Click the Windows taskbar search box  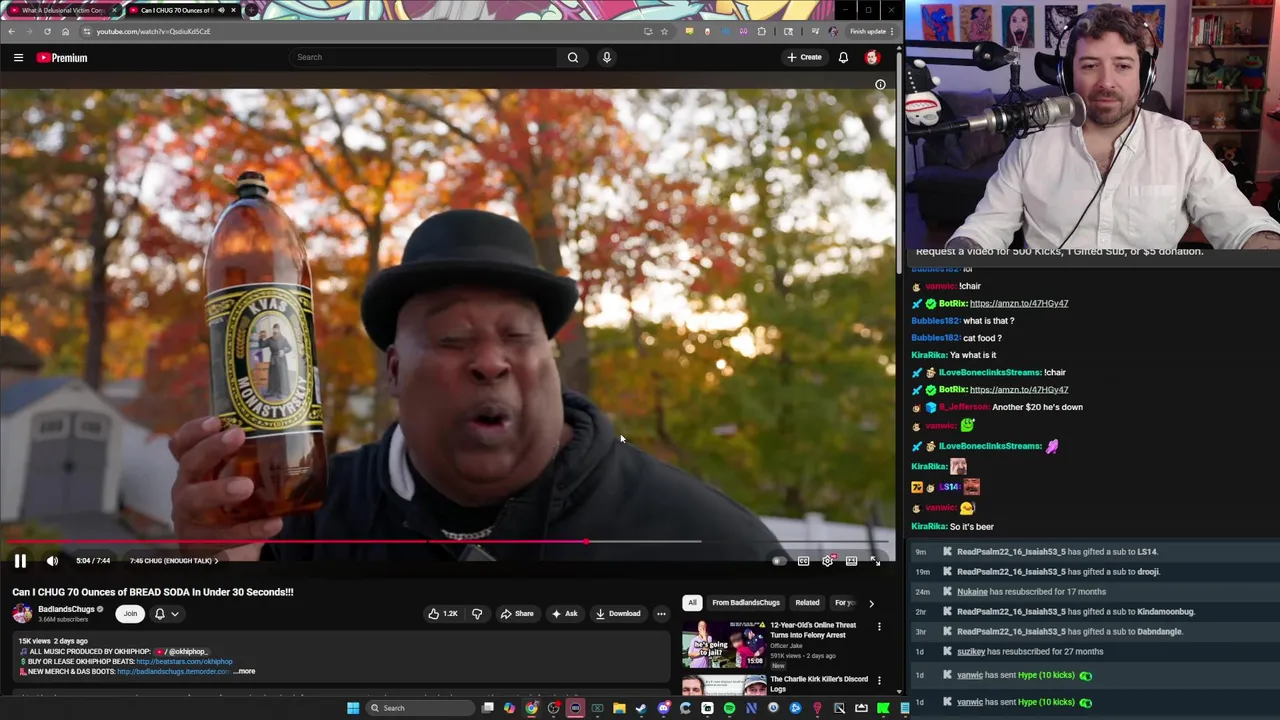418,708
